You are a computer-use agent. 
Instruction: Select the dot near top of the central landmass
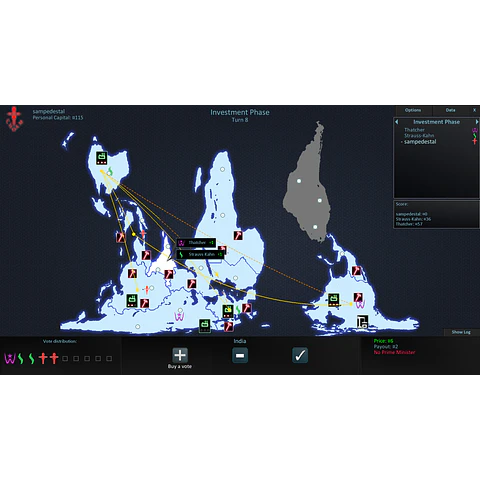pos(222,169)
